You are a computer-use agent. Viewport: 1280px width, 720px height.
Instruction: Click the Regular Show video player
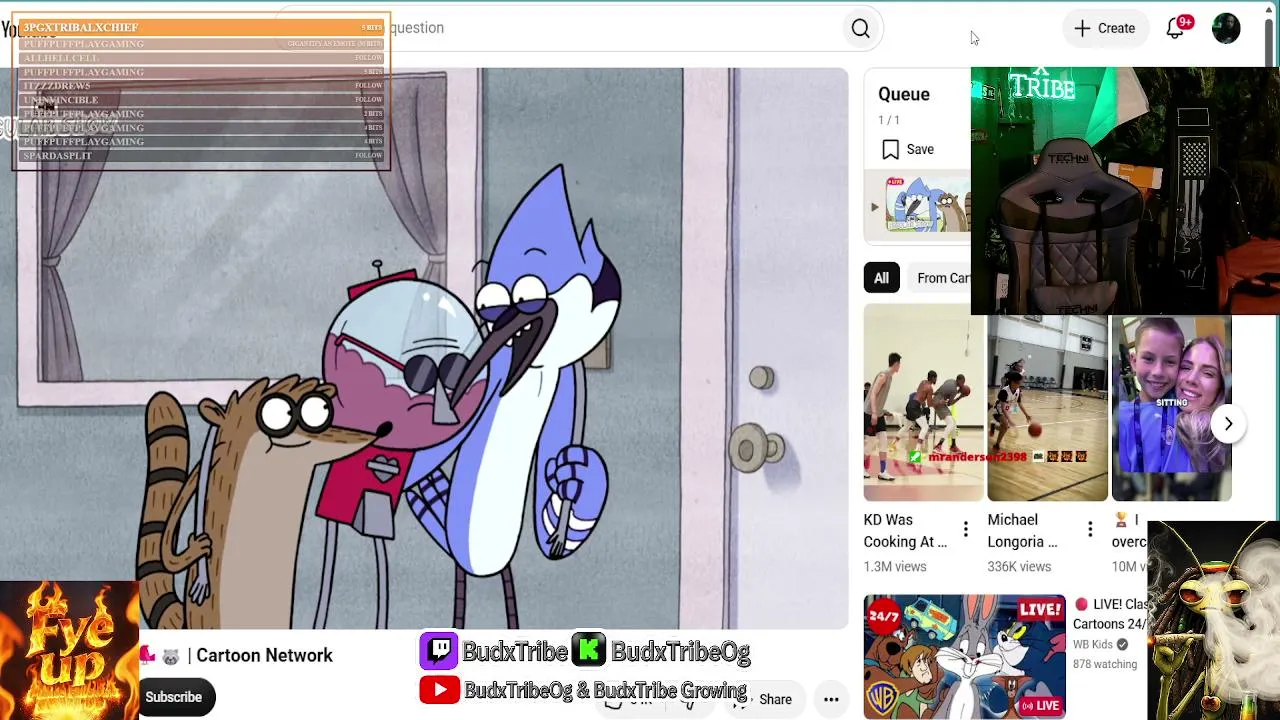point(424,348)
